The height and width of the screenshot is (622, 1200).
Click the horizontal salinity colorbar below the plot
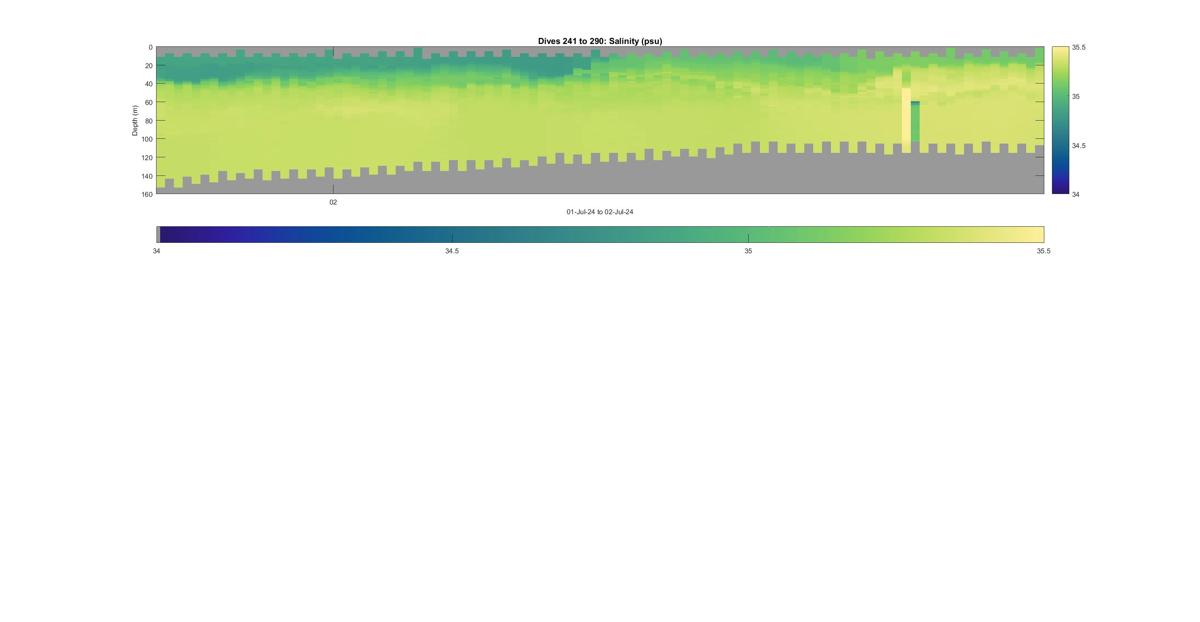(x=600, y=234)
